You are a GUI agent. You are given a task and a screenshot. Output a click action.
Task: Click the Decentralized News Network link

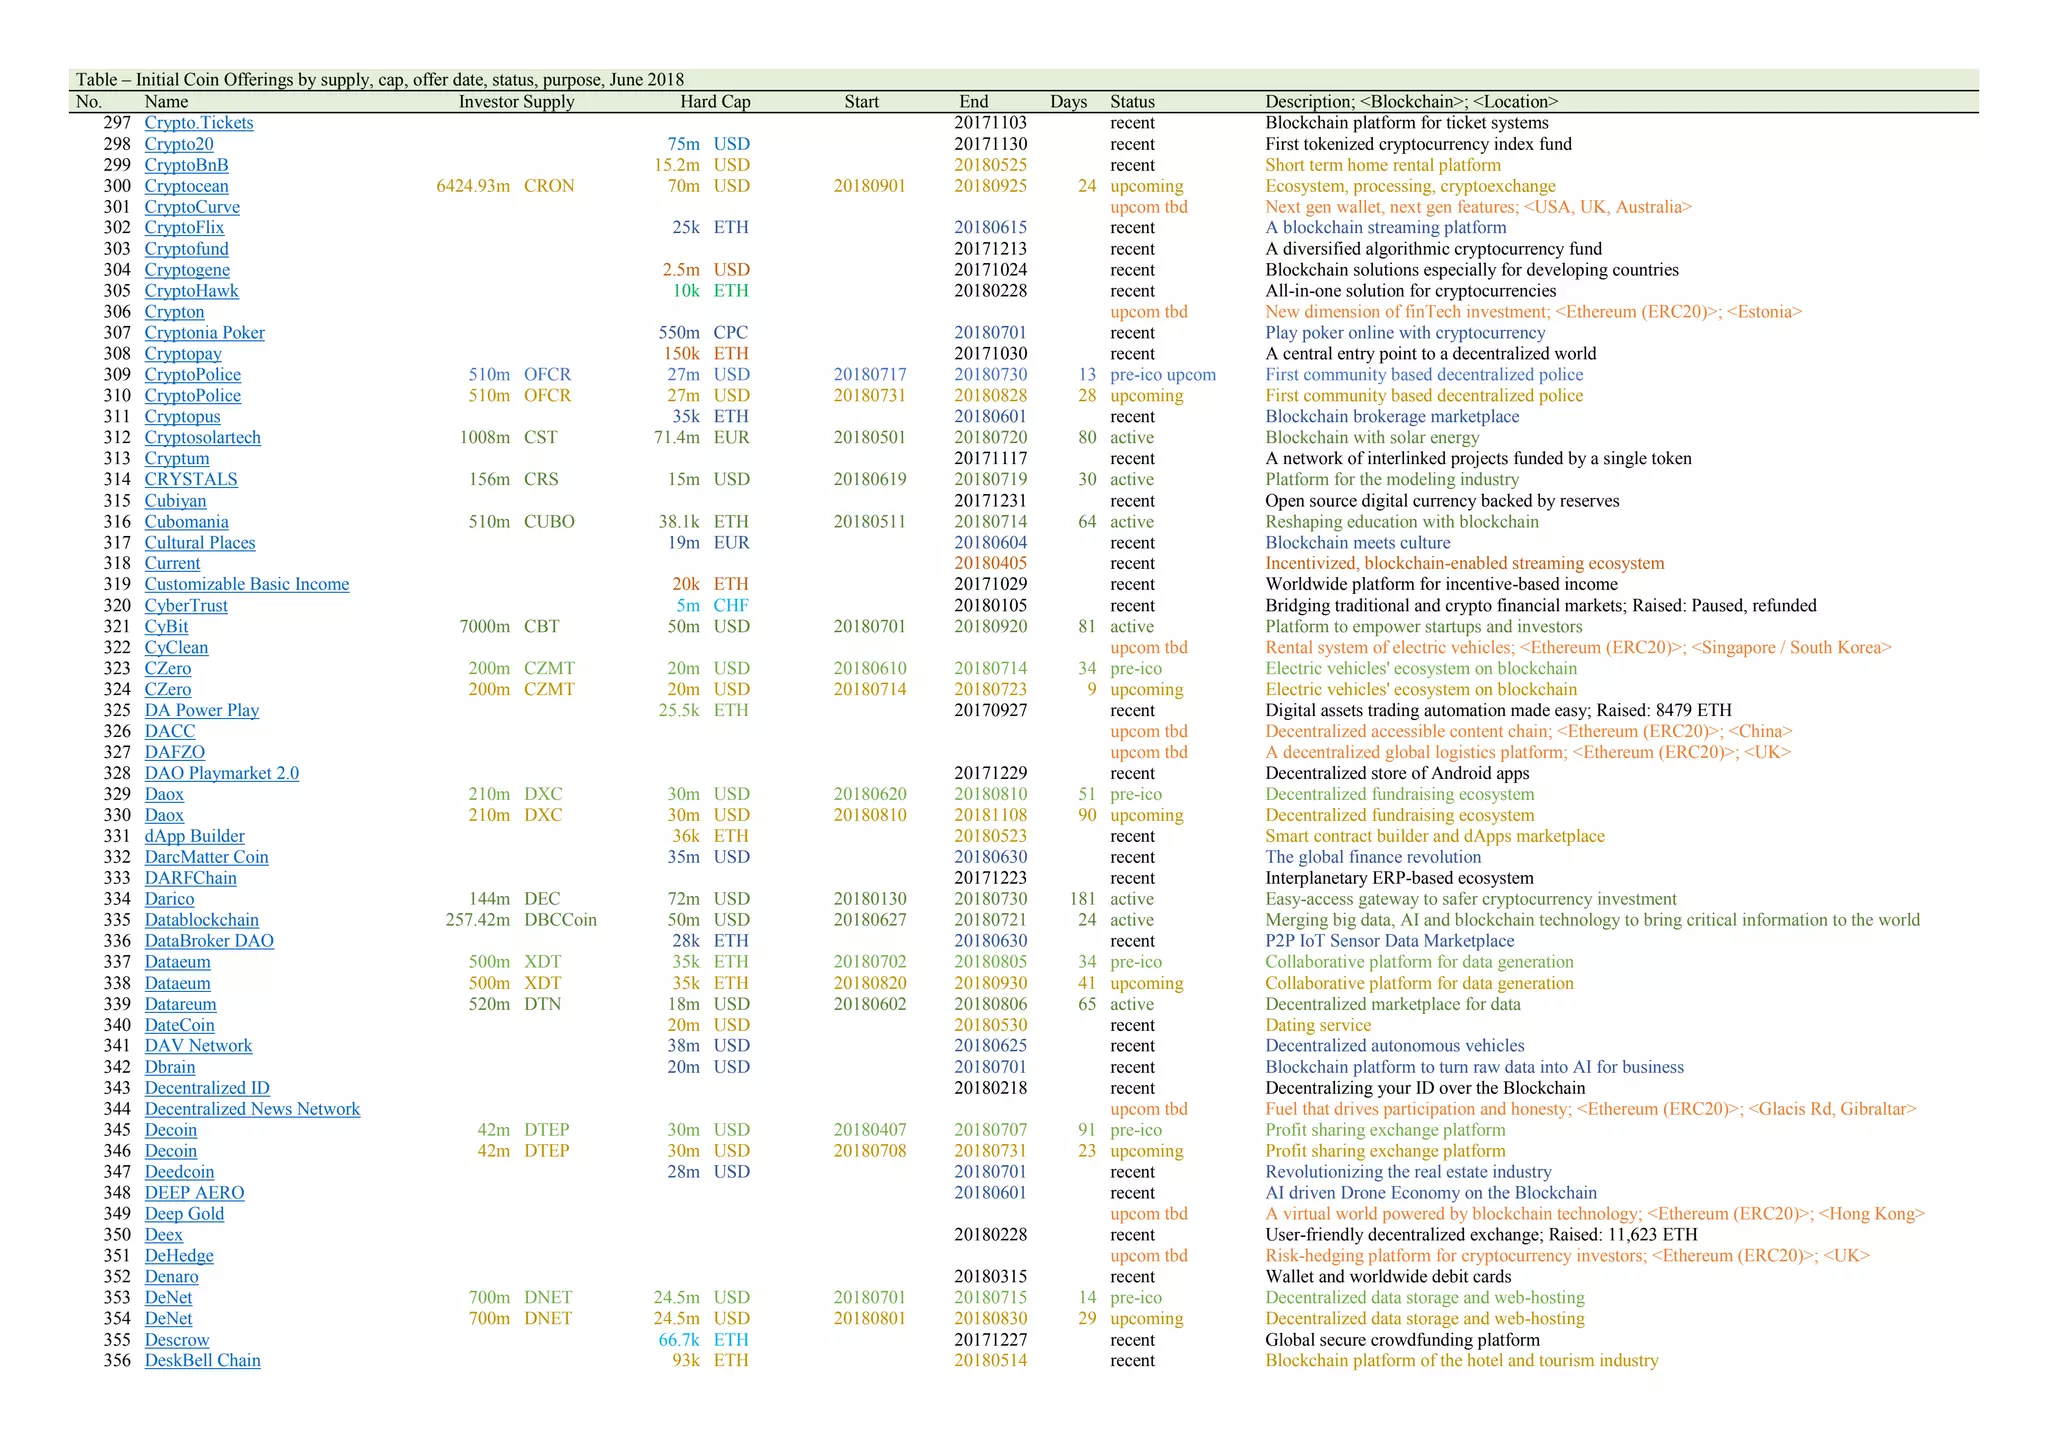[252, 1109]
